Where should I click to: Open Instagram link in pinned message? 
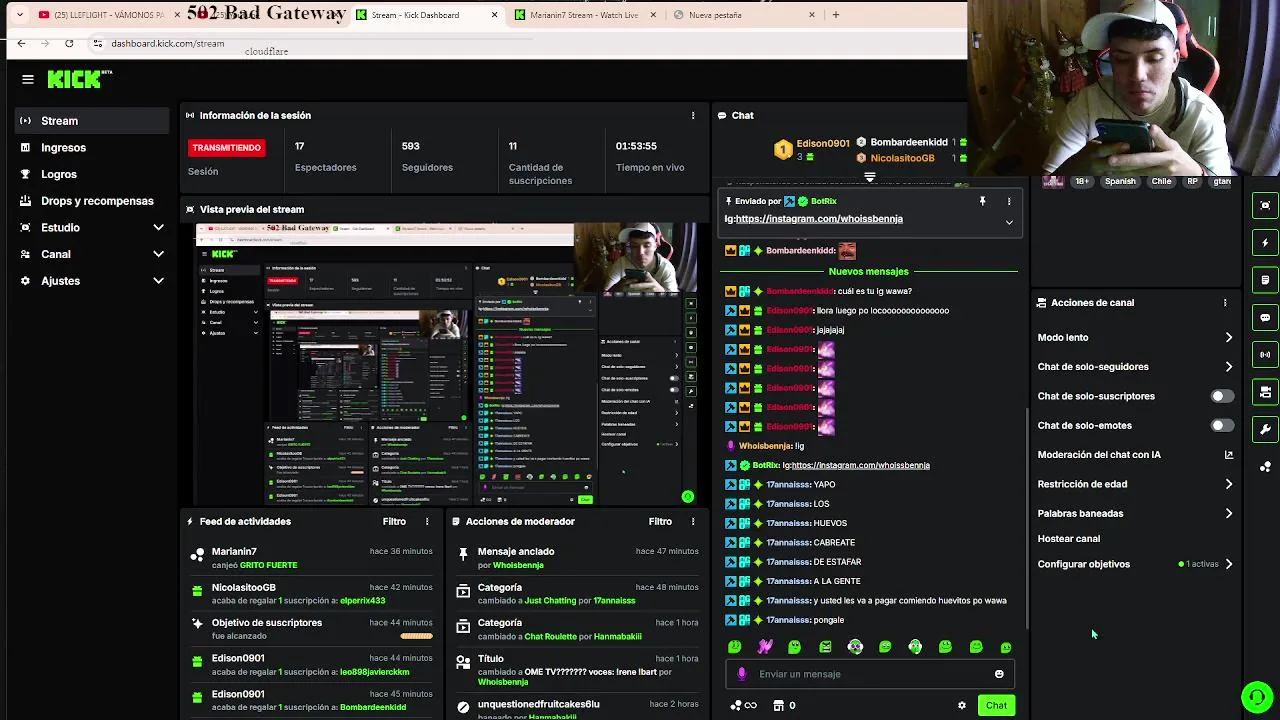pyautogui.click(x=819, y=219)
